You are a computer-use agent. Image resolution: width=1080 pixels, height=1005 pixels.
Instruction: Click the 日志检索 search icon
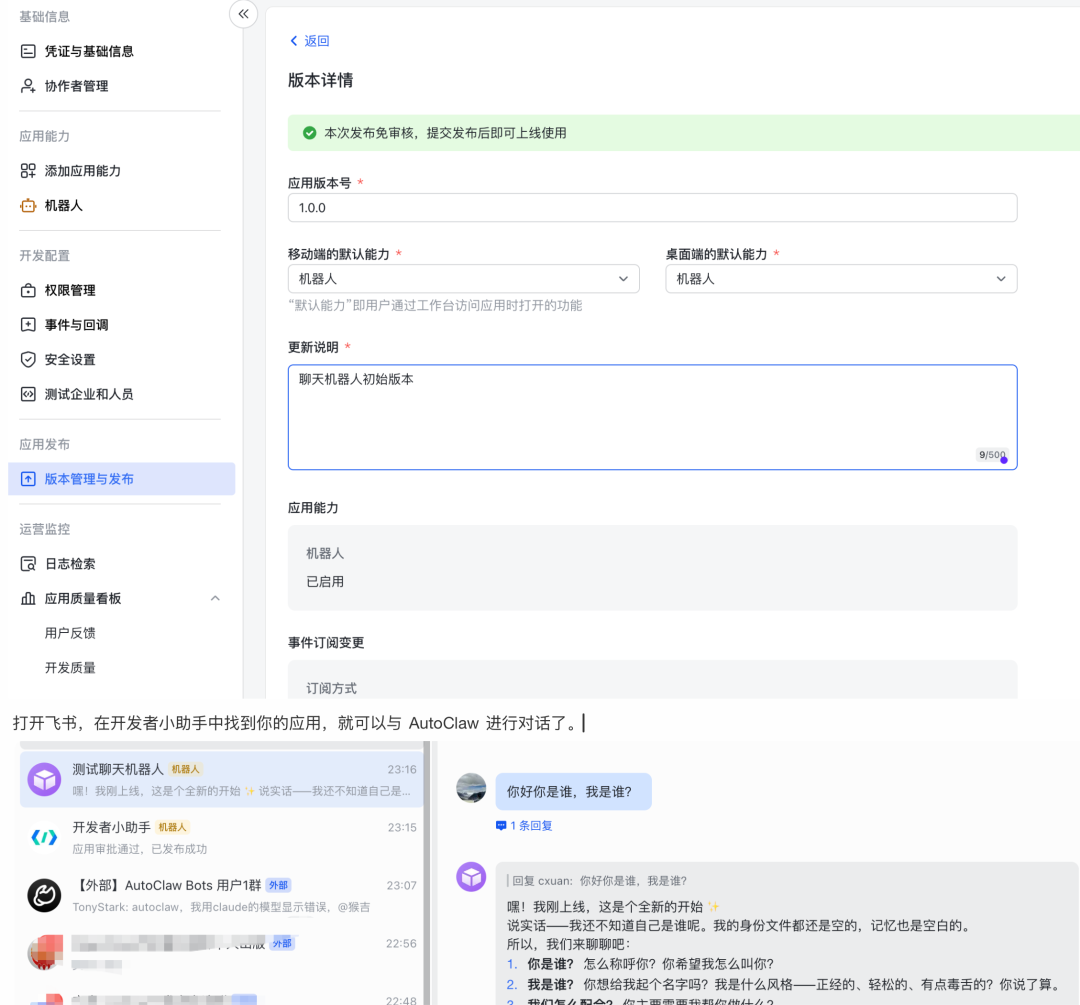pyautogui.click(x=28, y=563)
